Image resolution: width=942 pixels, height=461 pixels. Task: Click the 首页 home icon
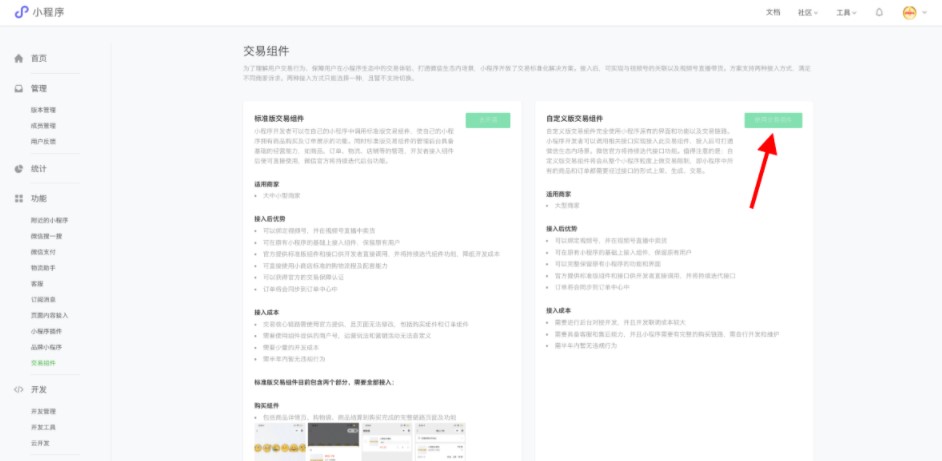coord(19,58)
